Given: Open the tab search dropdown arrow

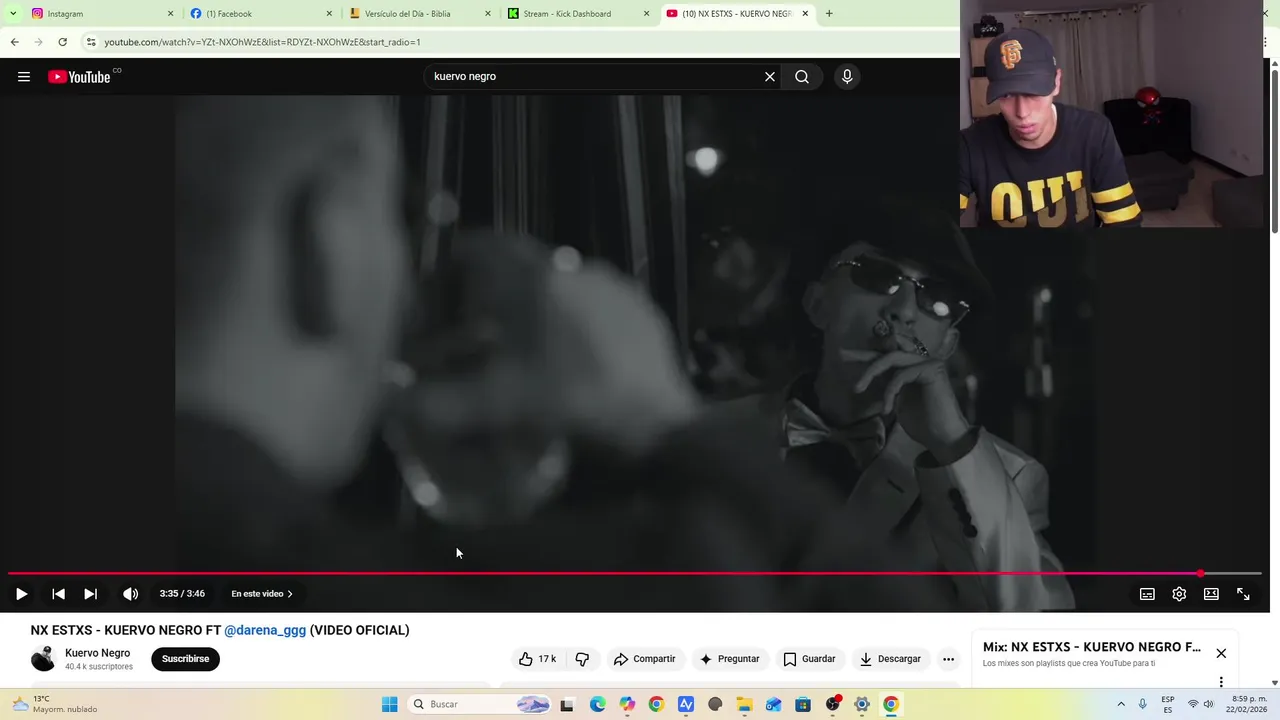Looking at the screenshot, I should tap(13, 14).
